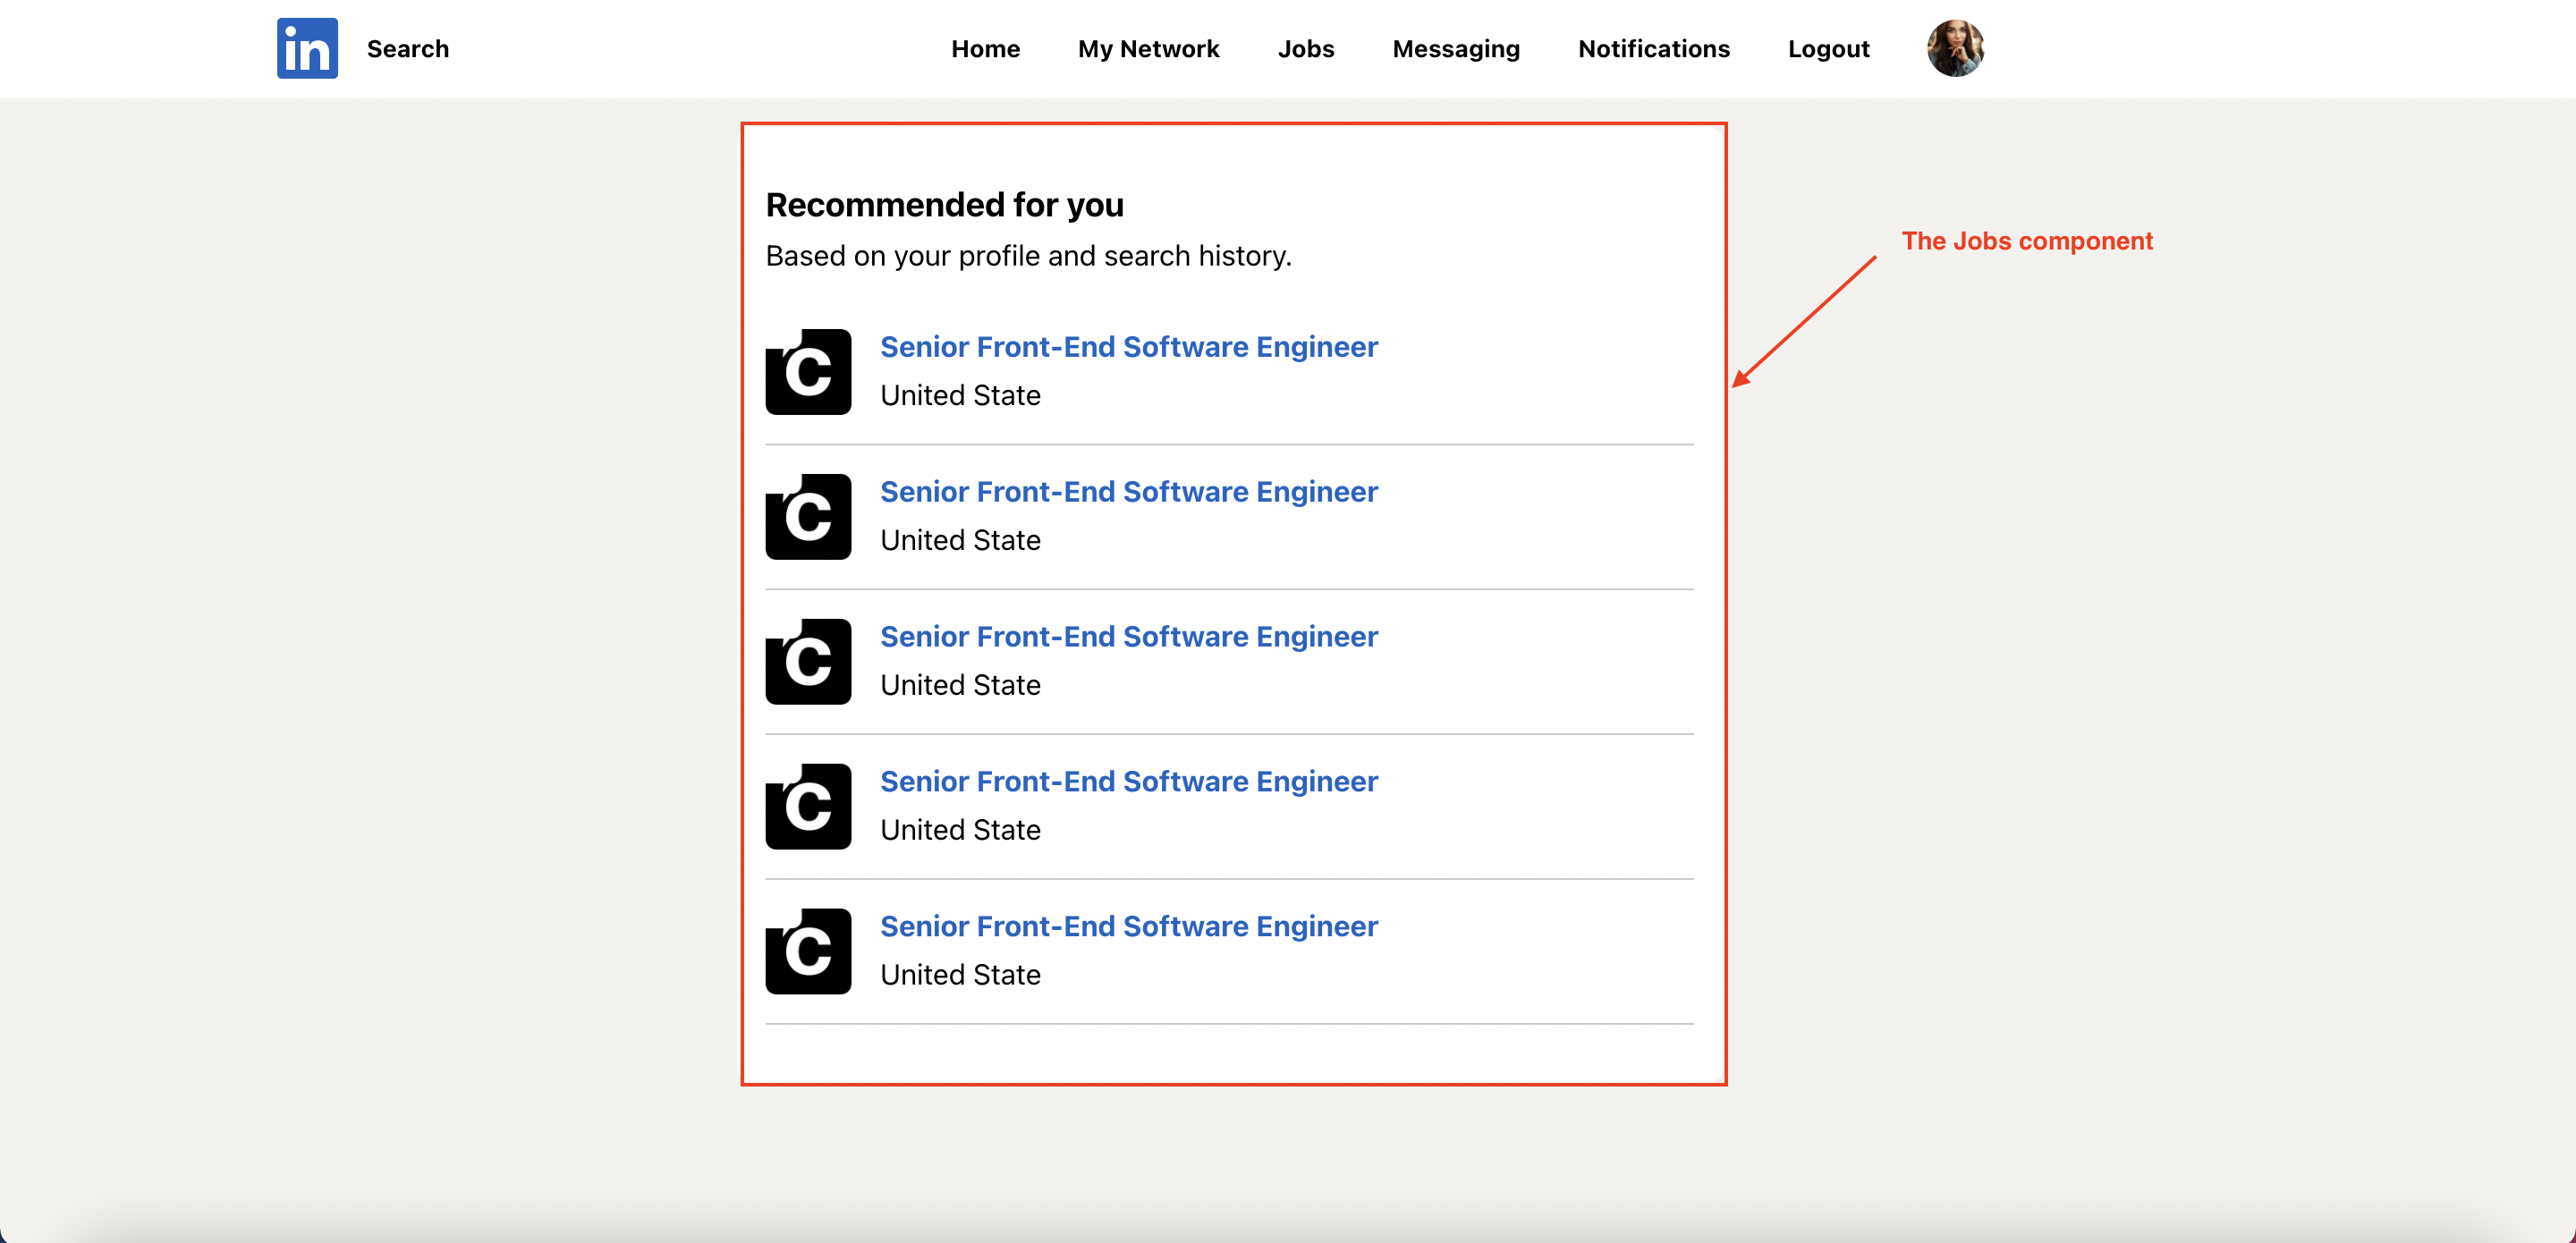This screenshot has height=1243, width=2576.
Task: Open Messaging from the navbar
Action: tap(1455, 49)
